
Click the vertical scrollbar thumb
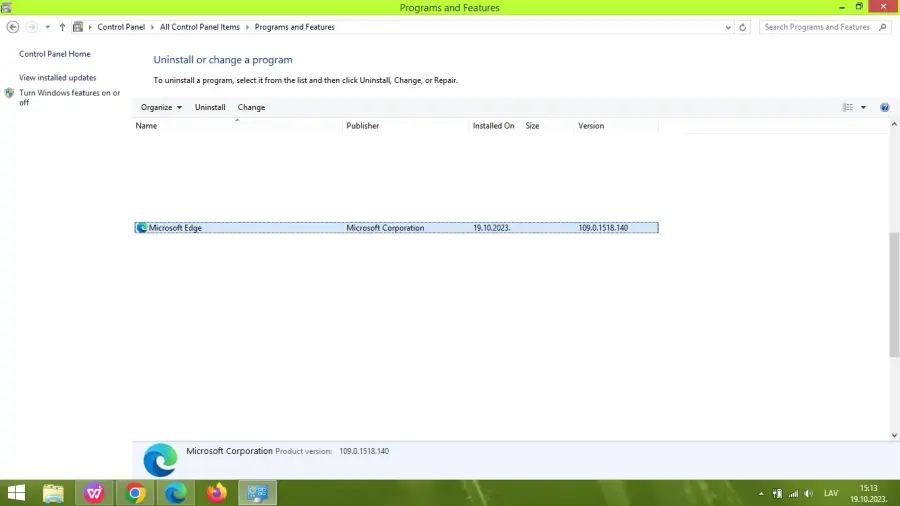[x=894, y=294]
